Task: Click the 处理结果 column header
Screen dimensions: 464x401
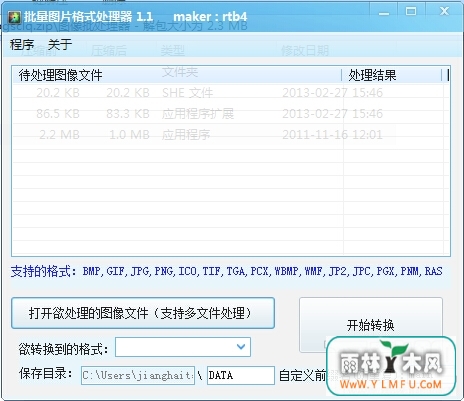Action: coord(392,75)
